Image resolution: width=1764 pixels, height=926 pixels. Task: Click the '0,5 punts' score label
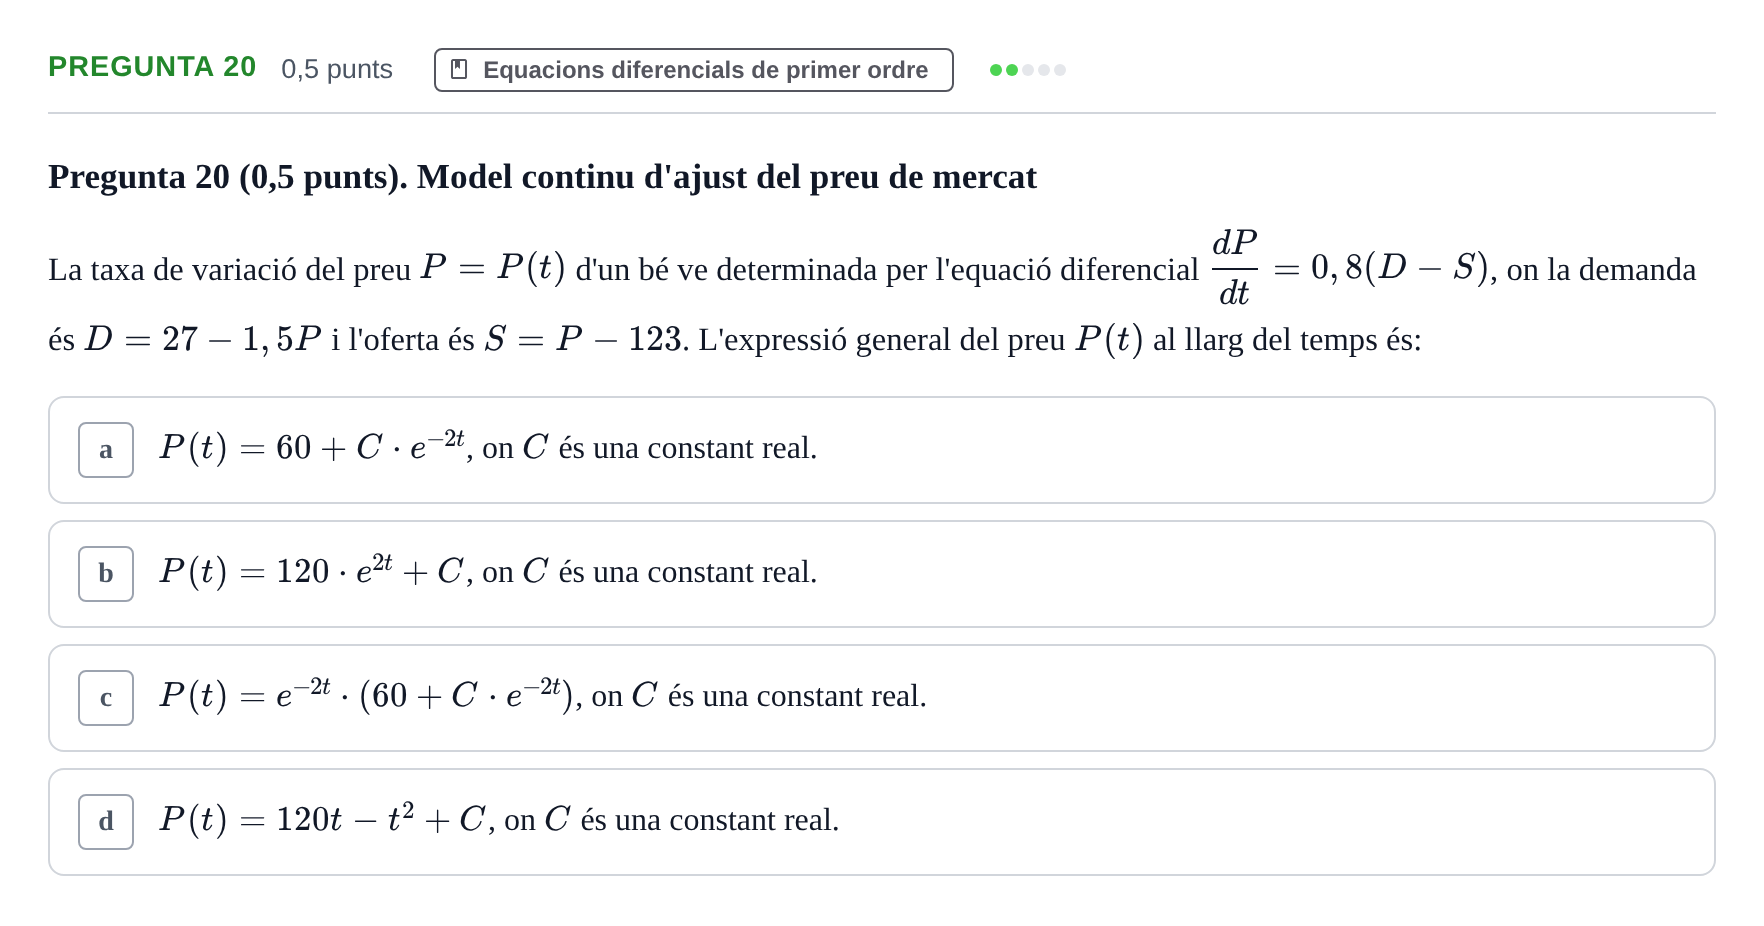pos(337,69)
